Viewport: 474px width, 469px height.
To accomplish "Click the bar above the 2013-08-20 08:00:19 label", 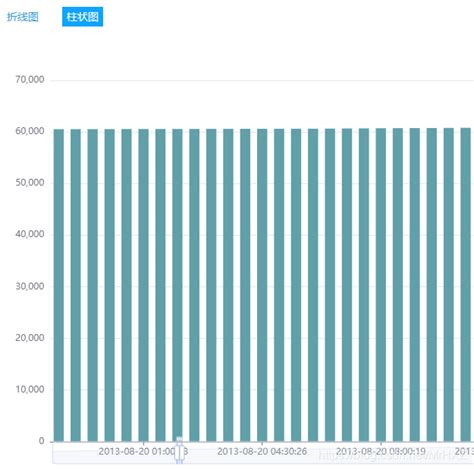I will click(x=381, y=285).
